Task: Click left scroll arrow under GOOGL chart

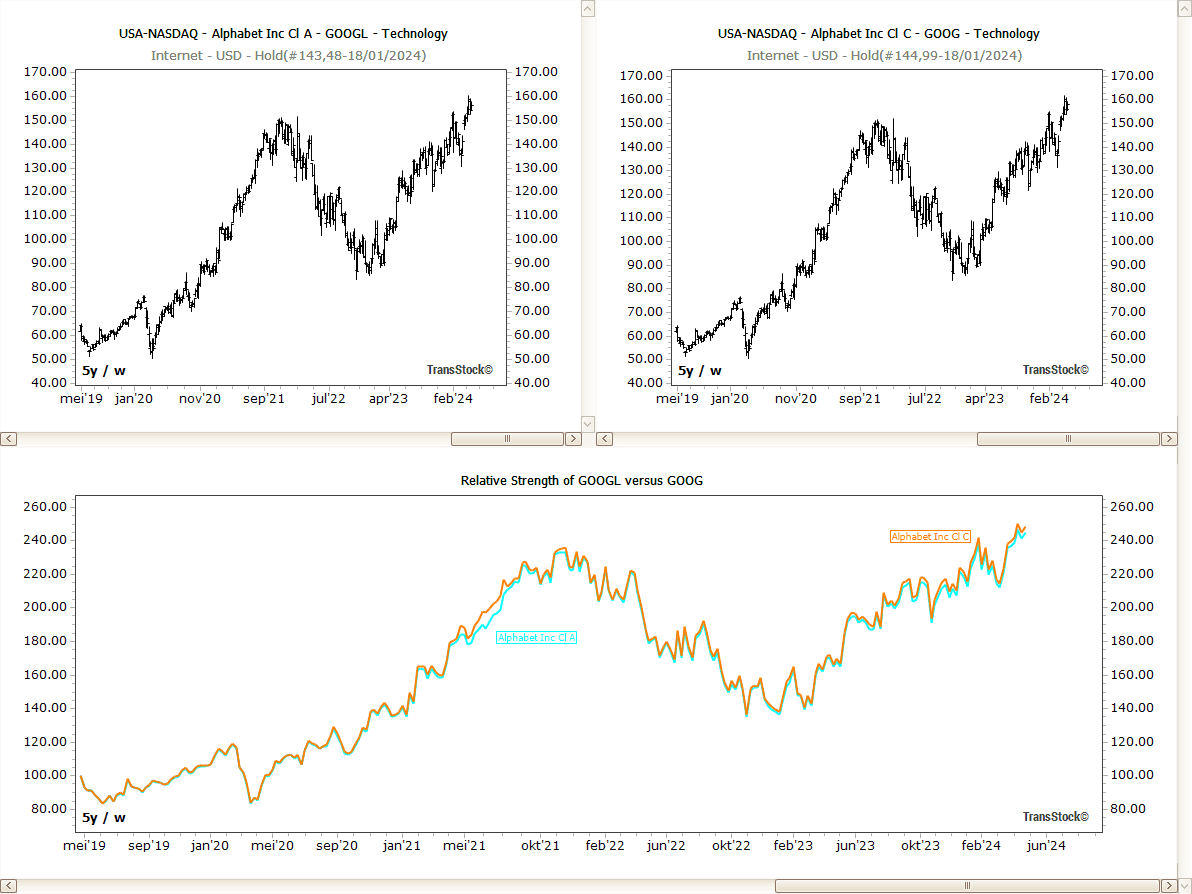Action: tap(8, 439)
